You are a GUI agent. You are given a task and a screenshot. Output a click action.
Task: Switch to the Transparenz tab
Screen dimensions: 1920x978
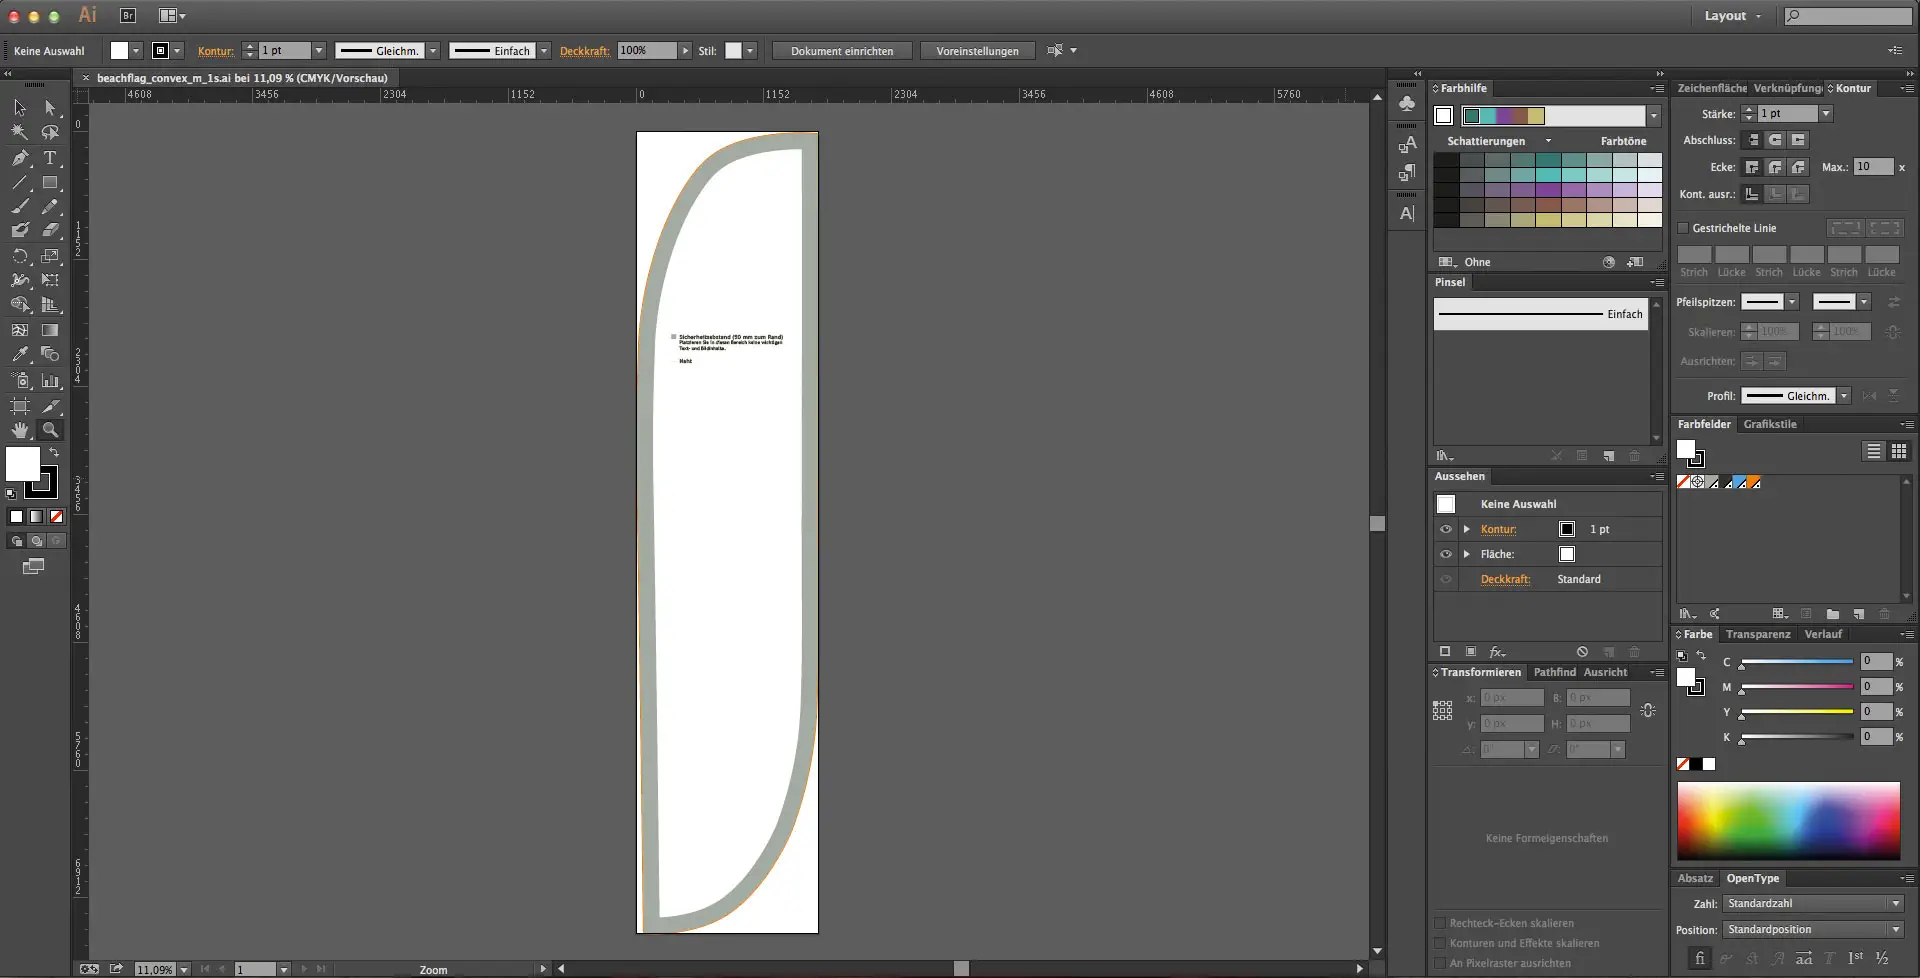(1757, 634)
